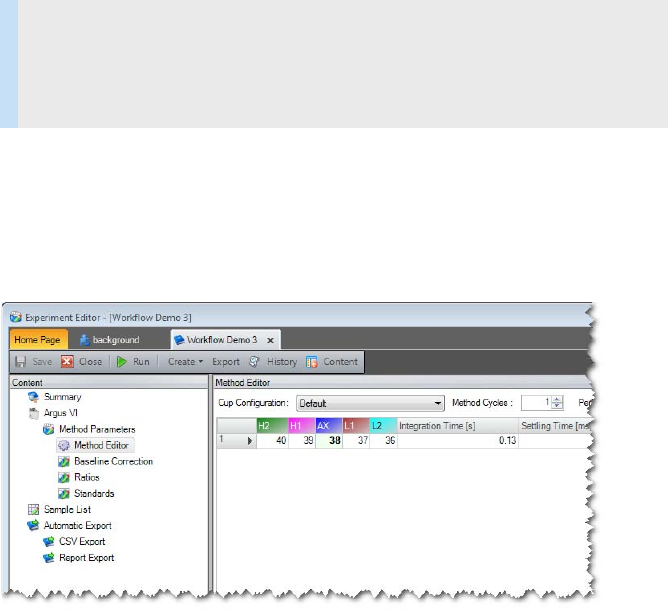The width and height of the screenshot is (668, 611).
Task: Click the red Close X icon
Action: [67, 362]
